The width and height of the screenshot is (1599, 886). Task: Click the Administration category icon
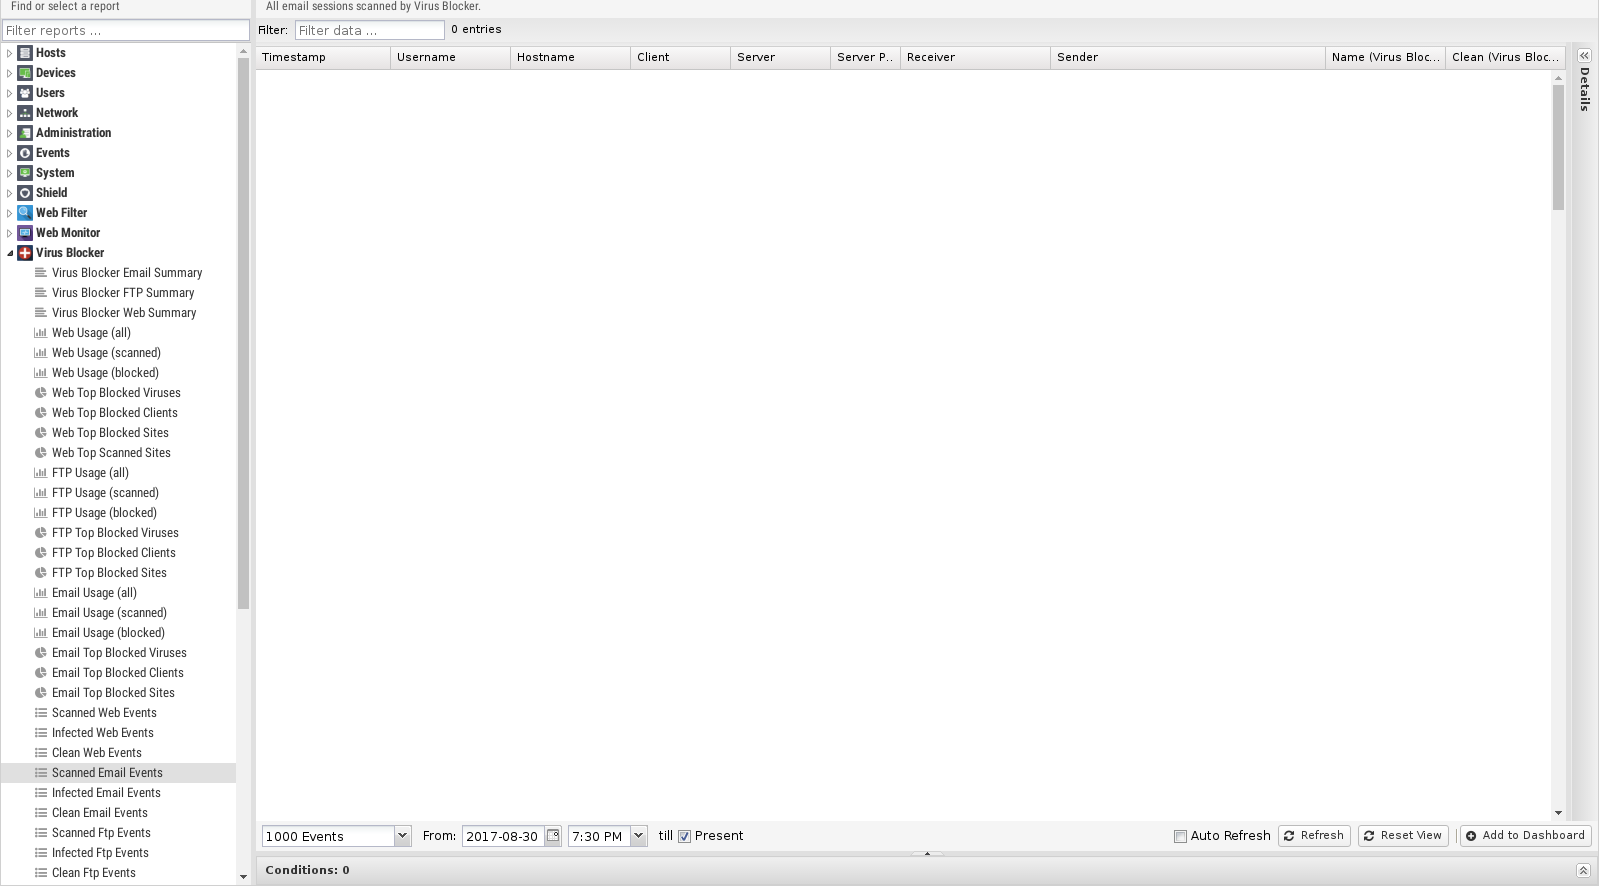tap(25, 133)
